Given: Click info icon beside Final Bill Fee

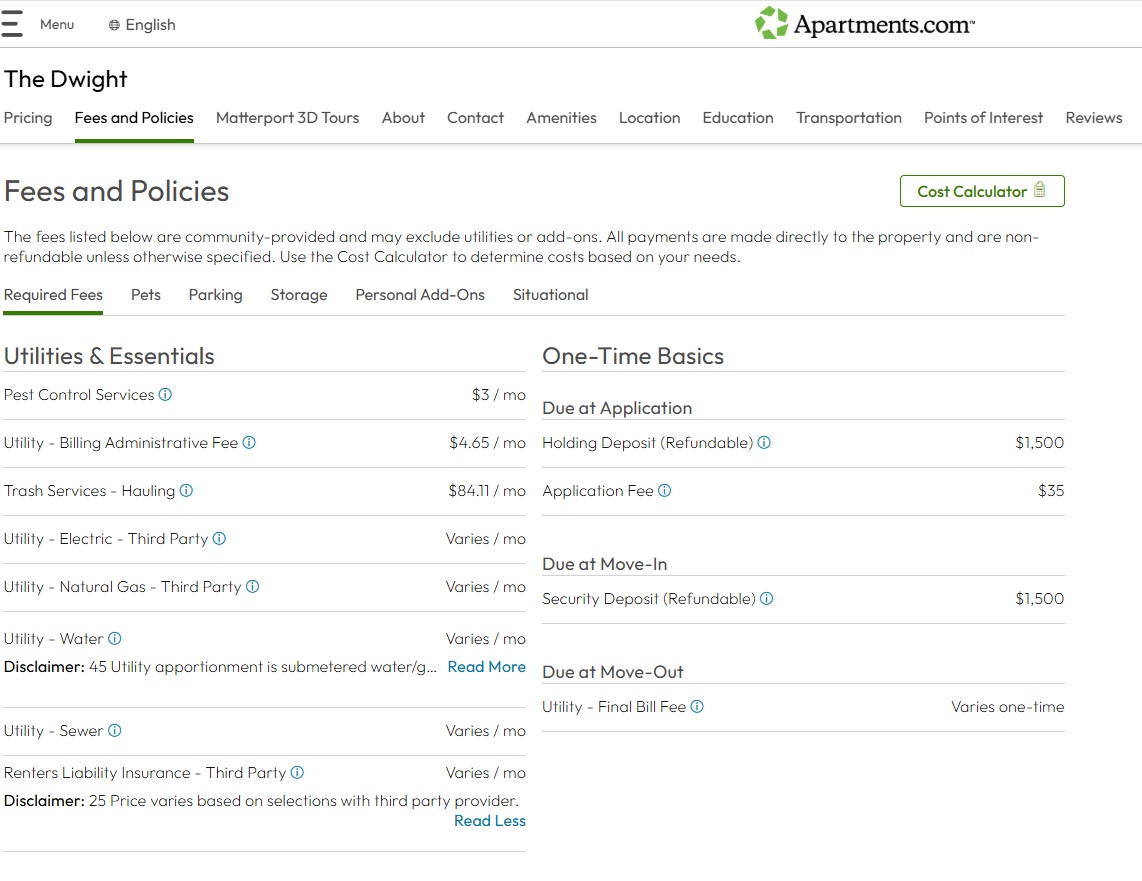Looking at the screenshot, I should point(697,707).
